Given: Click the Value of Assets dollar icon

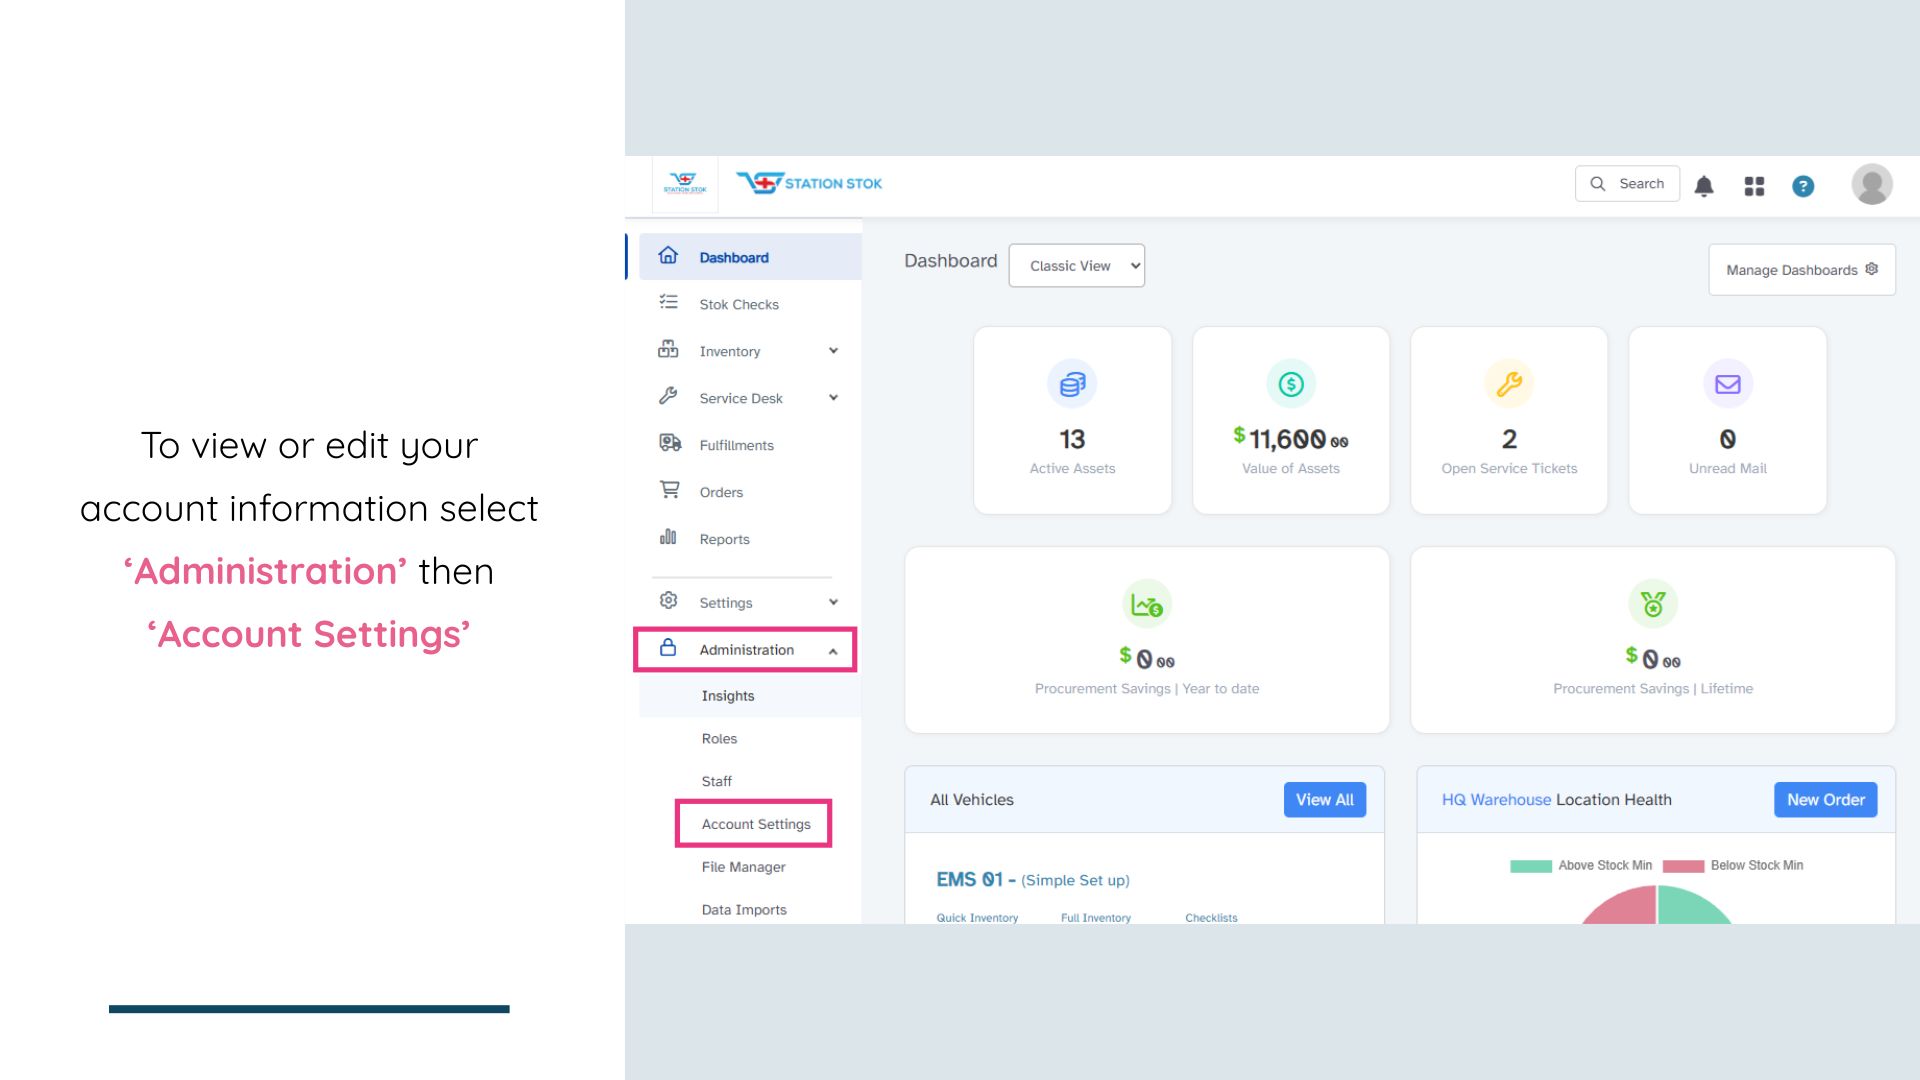Looking at the screenshot, I should click(1290, 384).
